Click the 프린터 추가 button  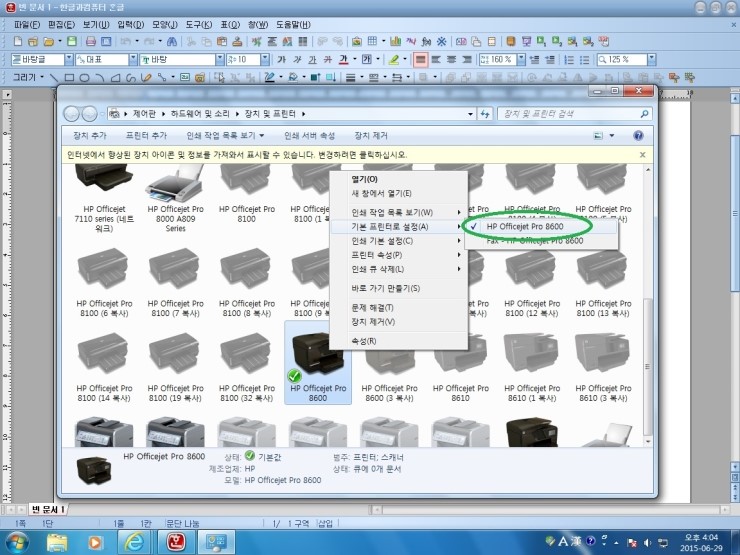146,135
